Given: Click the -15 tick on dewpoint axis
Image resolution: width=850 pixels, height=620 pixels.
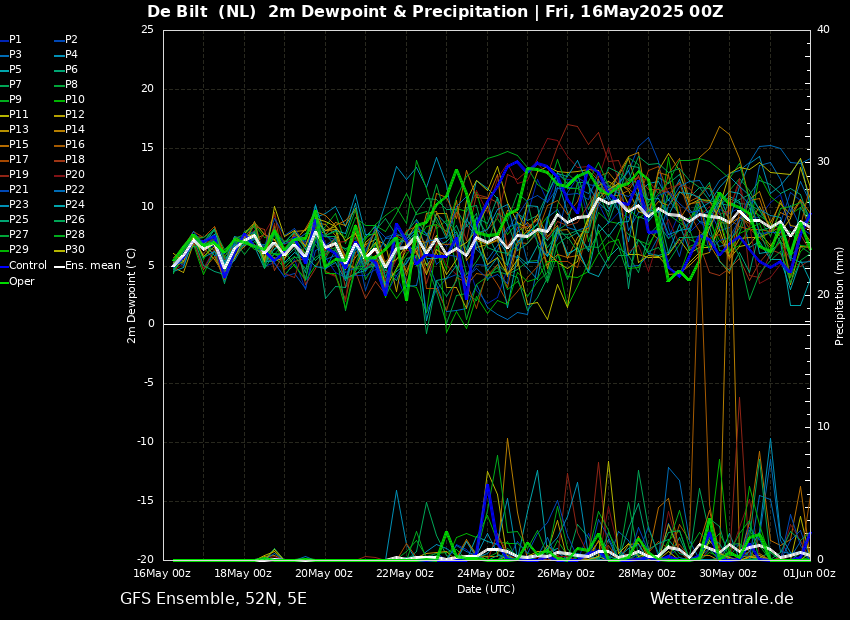Looking at the screenshot, I should coord(146,501).
